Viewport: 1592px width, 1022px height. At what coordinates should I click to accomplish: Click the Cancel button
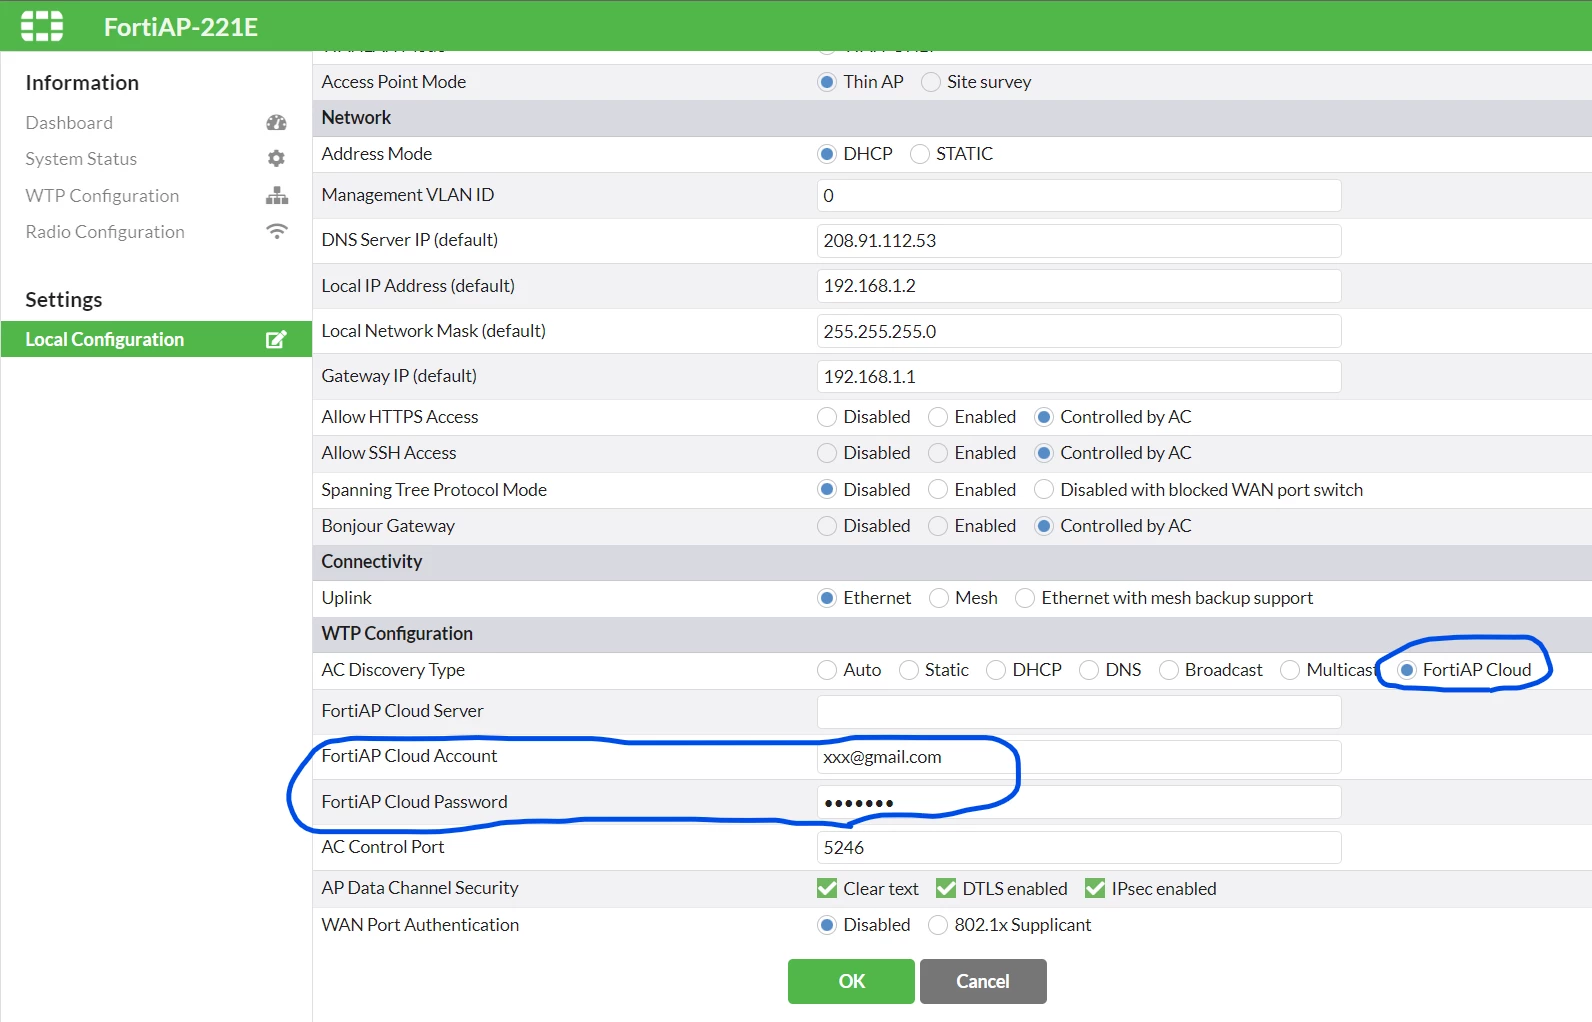pos(983,981)
